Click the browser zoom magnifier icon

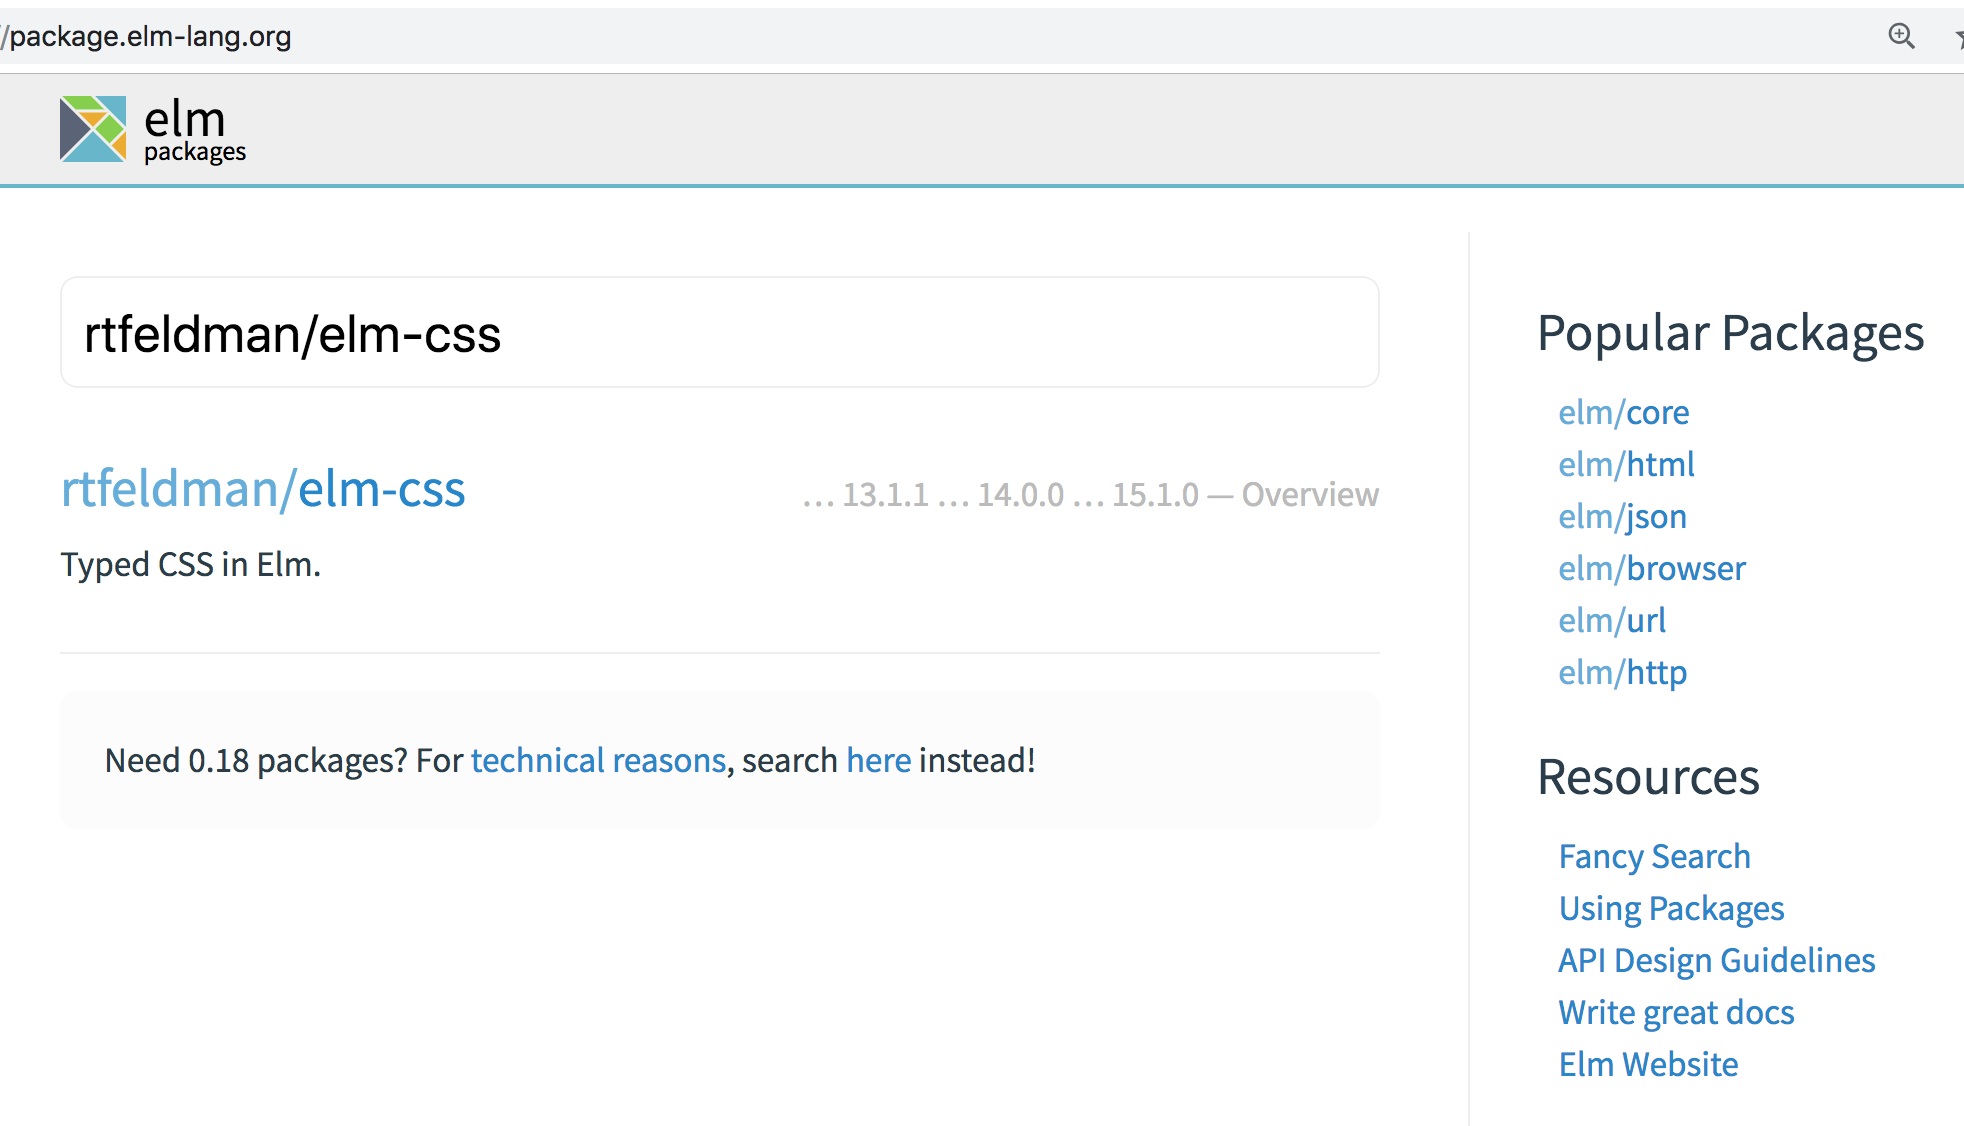tap(1901, 36)
